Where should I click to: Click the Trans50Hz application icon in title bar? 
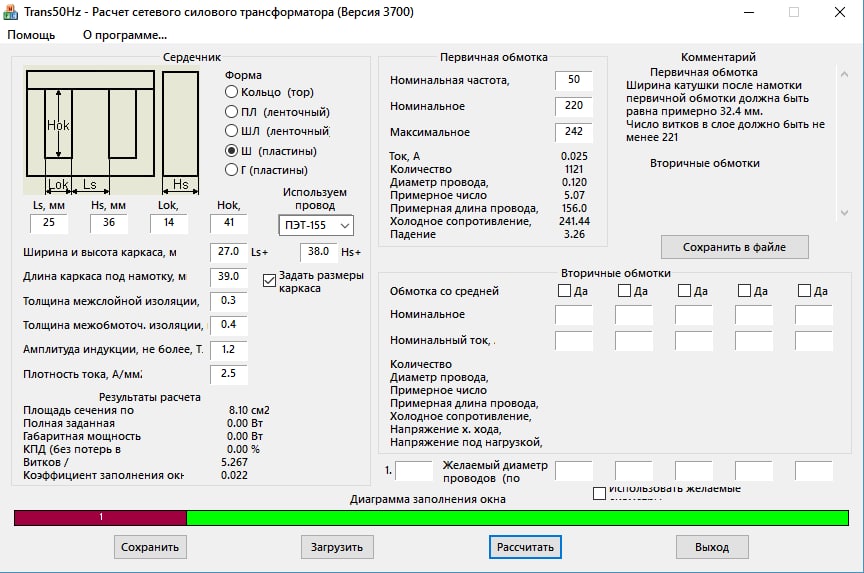10,12
